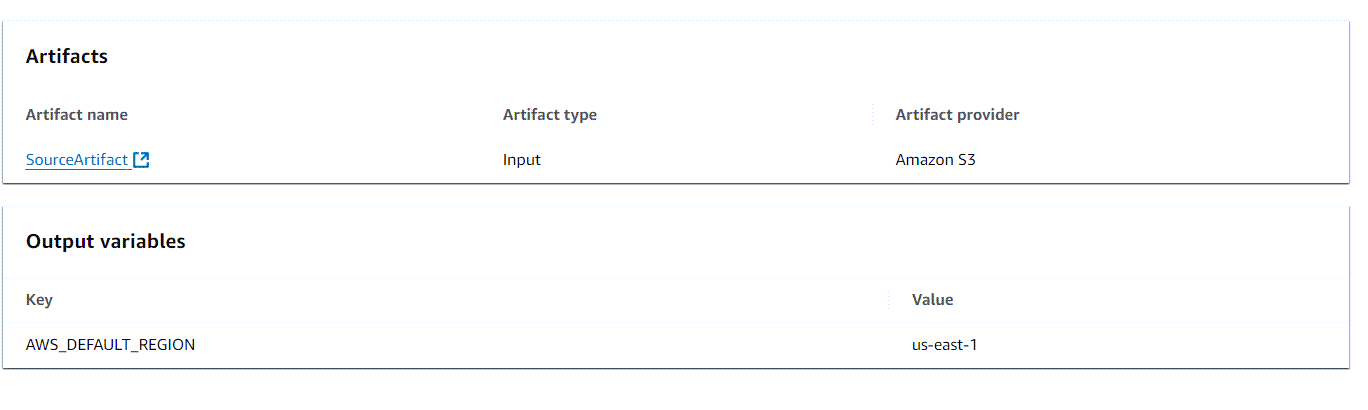1368x410 pixels.
Task: Click the Output variables section heading
Action: [105, 242]
